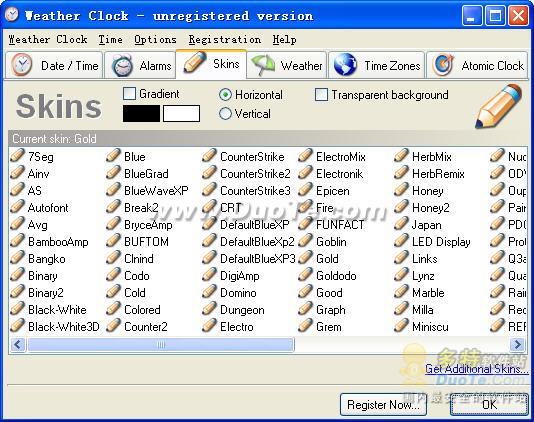The height and width of the screenshot is (422, 534).
Task: Select the BryceAmp skin name
Action: pyautogui.click(x=148, y=225)
